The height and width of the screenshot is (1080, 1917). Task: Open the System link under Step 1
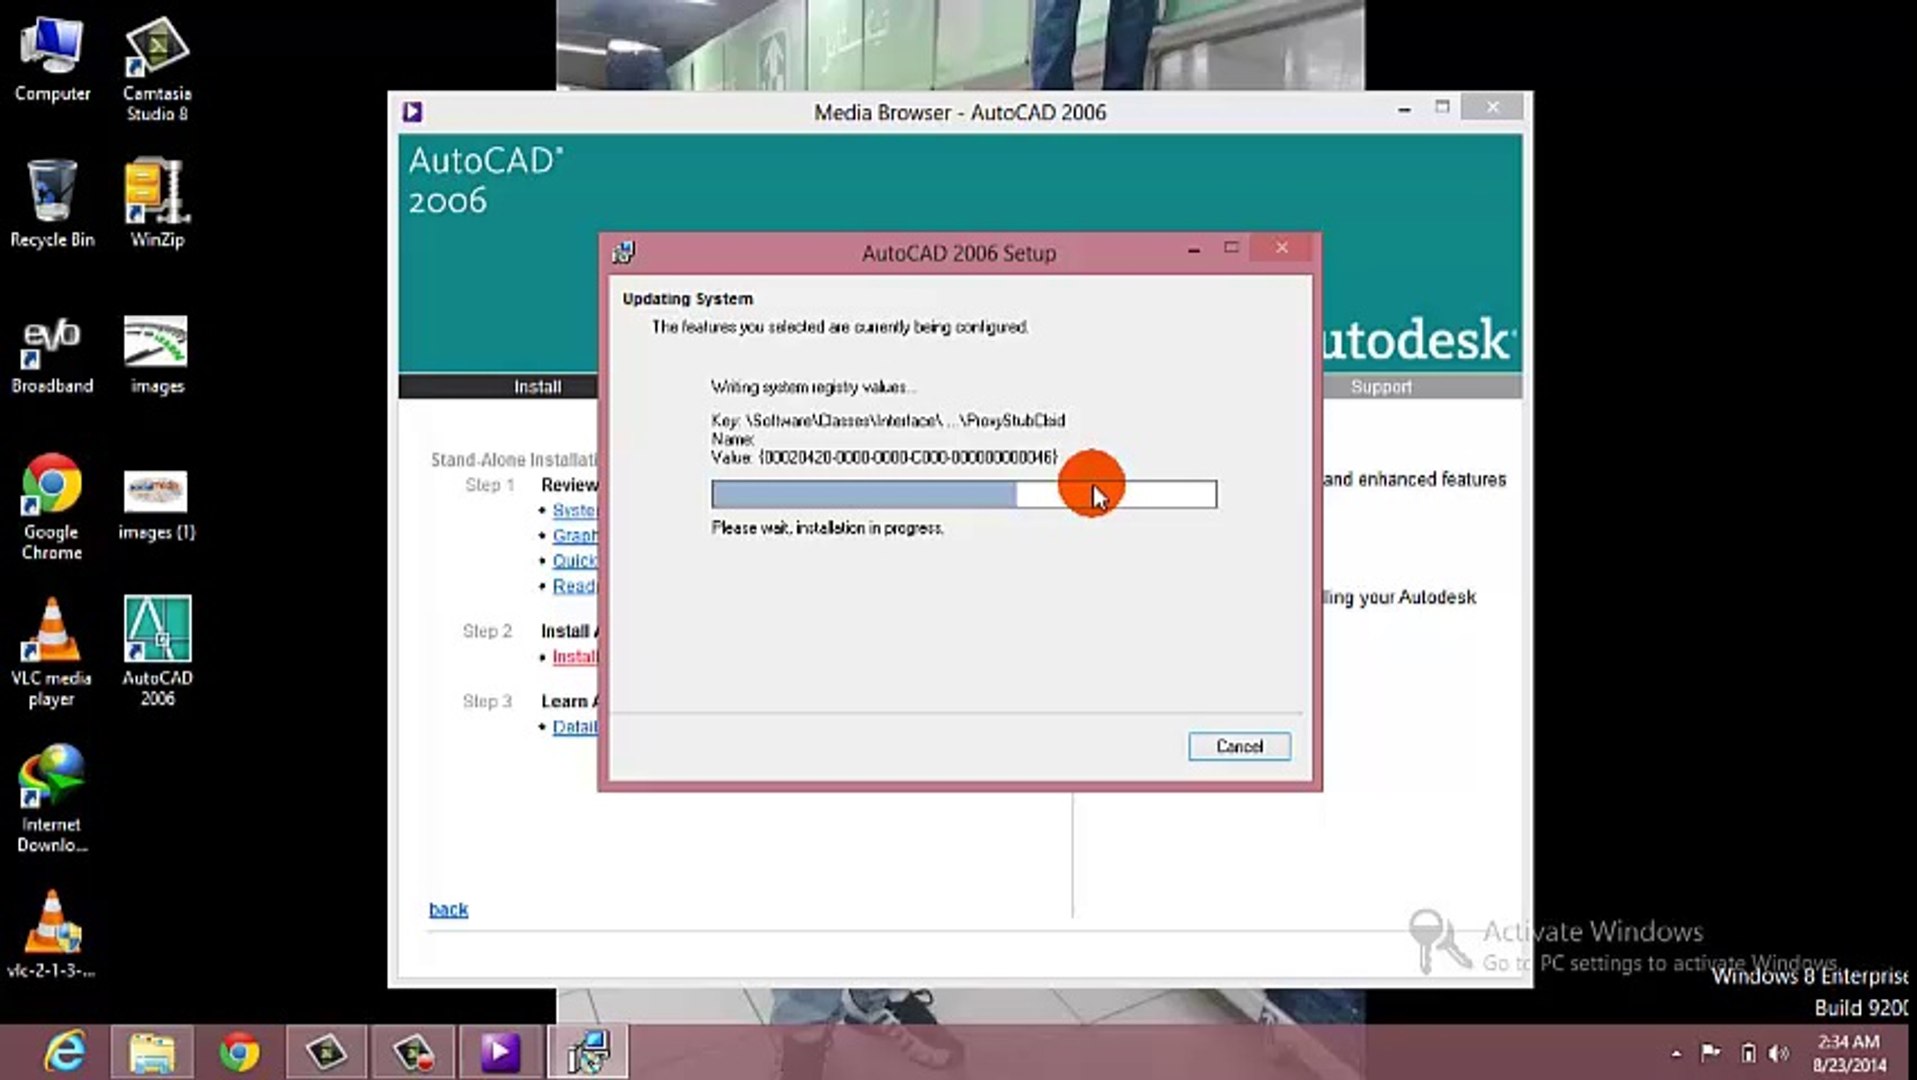click(574, 510)
